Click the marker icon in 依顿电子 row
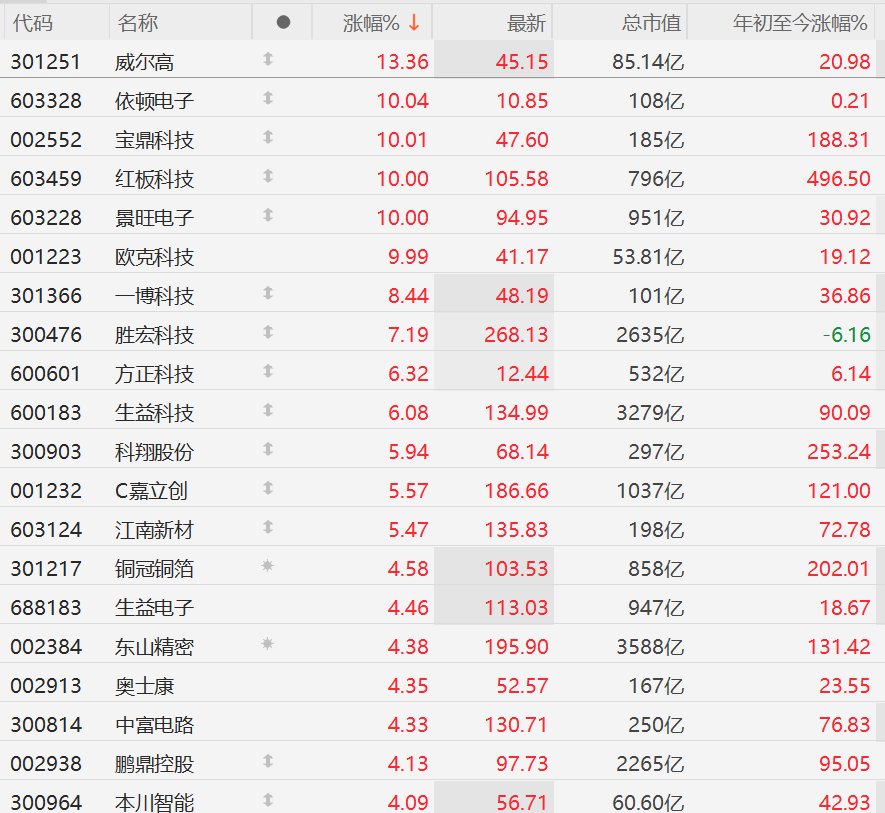885x813 pixels. point(268,98)
